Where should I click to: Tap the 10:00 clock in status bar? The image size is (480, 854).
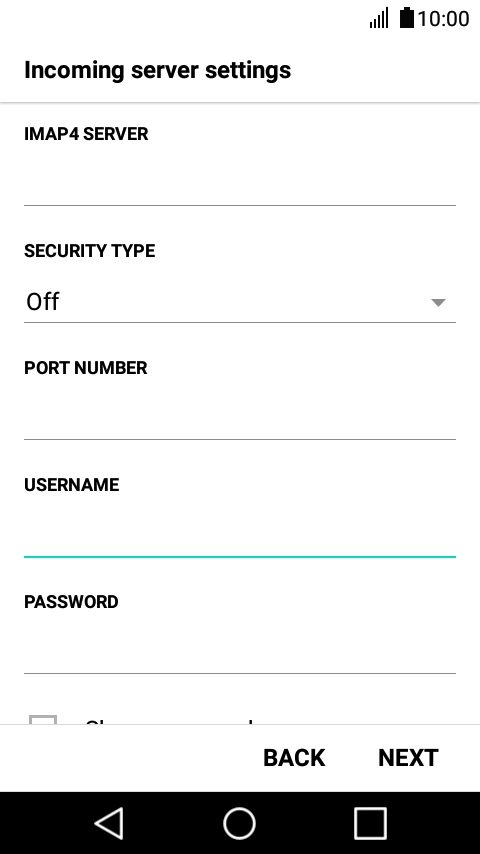pyautogui.click(x=443, y=19)
